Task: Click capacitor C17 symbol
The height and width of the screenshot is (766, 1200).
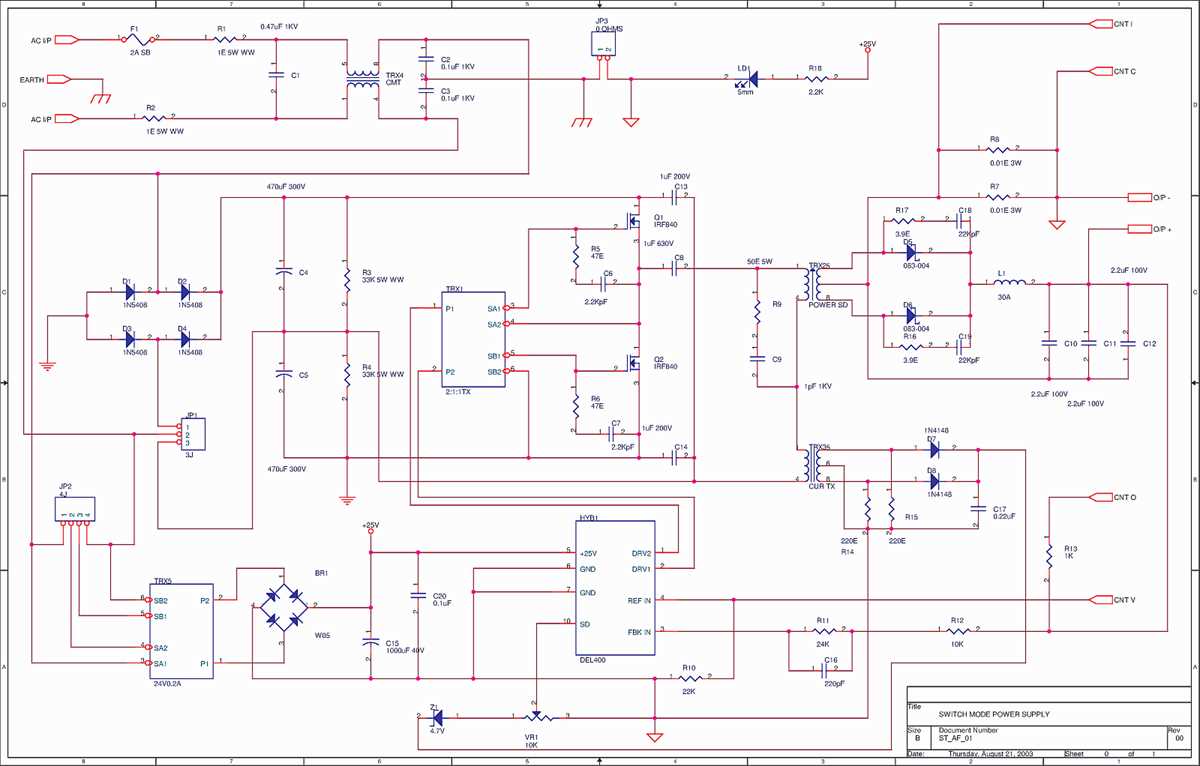Action: (x=977, y=509)
